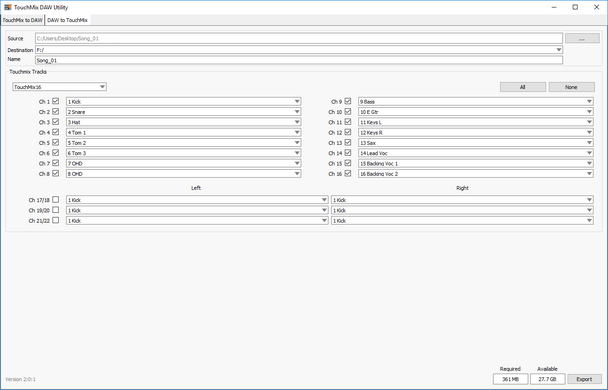Disable the Ch 6 checkbox
Image resolution: width=608 pixels, height=390 pixels.
(x=55, y=153)
